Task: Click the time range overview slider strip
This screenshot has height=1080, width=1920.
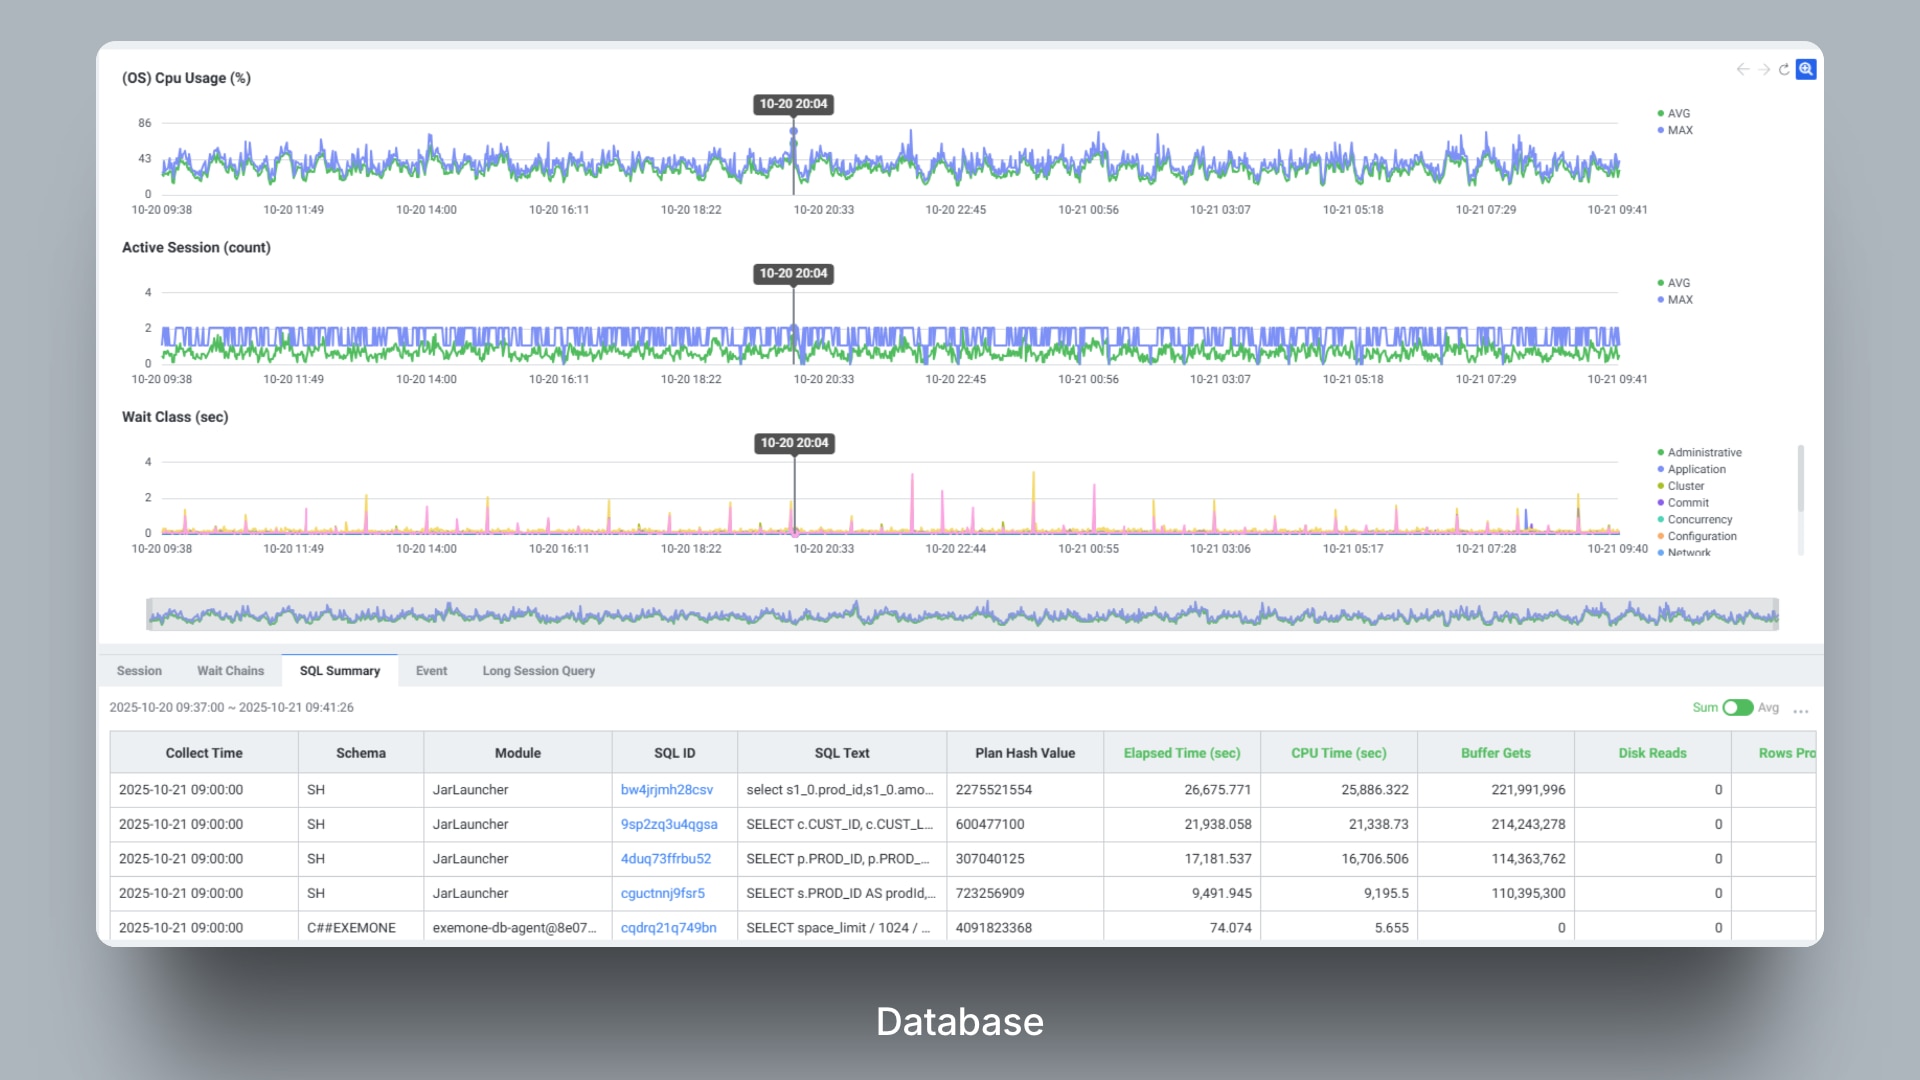Action: [962, 614]
